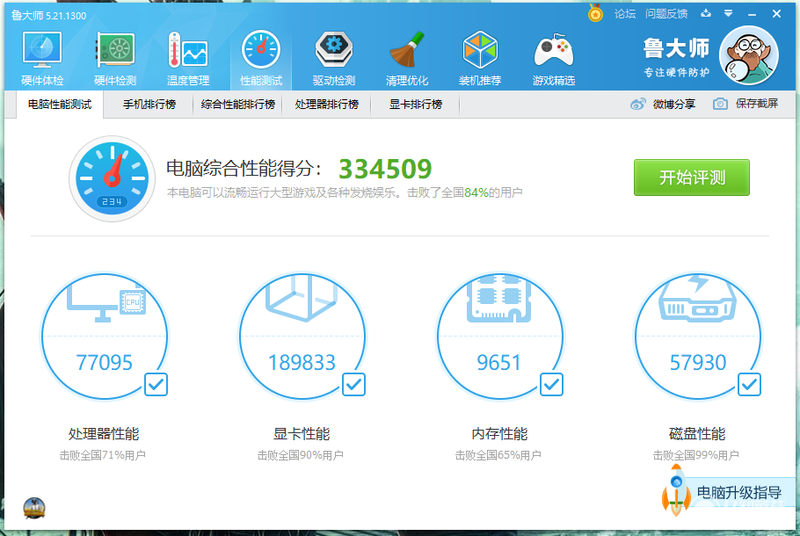Click the camera icon for 保存截屏
The image size is (800, 536).
click(x=720, y=104)
